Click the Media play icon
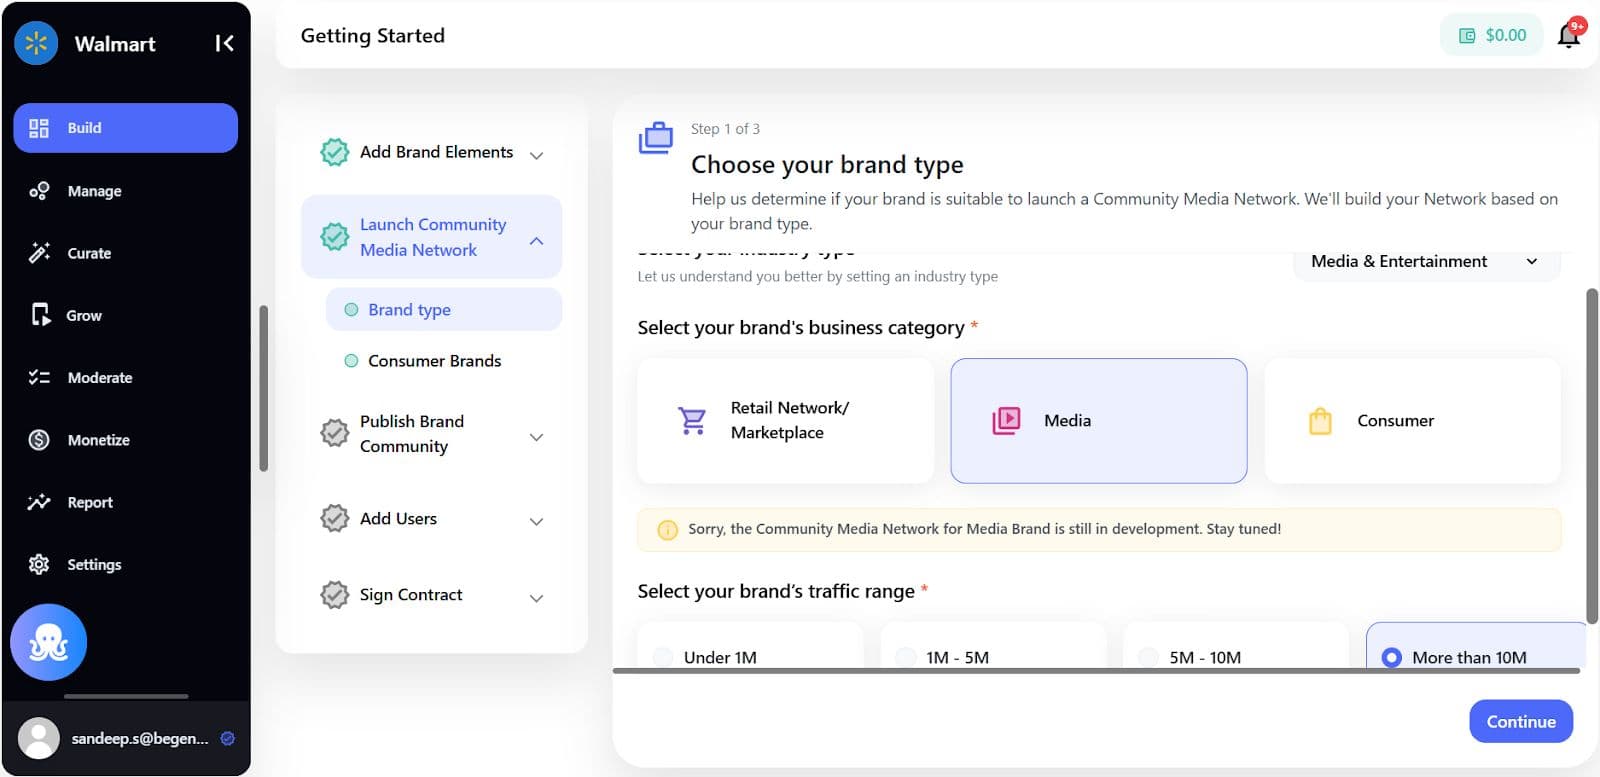 [1006, 420]
